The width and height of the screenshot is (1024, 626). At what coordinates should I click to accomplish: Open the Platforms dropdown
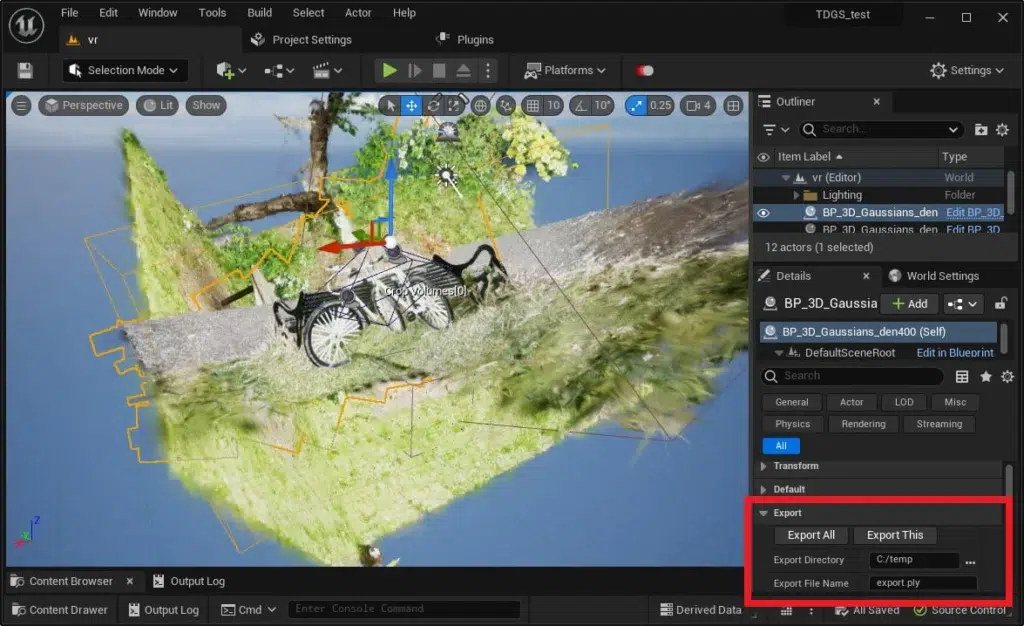tap(566, 70)
